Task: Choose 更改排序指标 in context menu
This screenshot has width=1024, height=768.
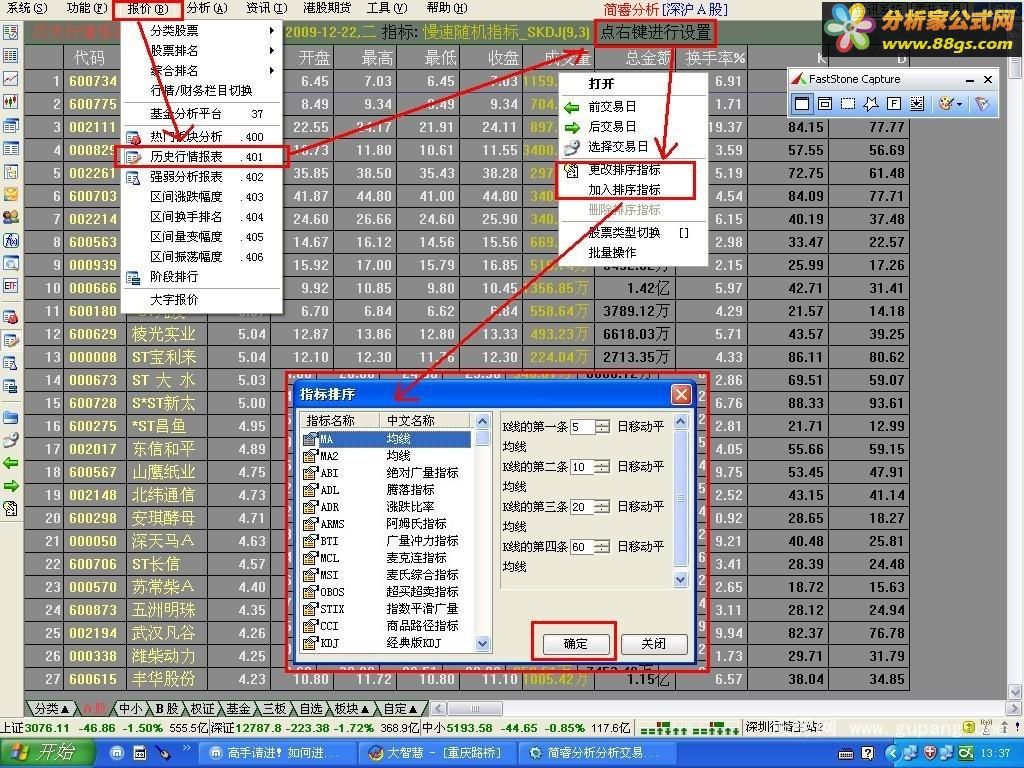Action: tap(624, 170)
